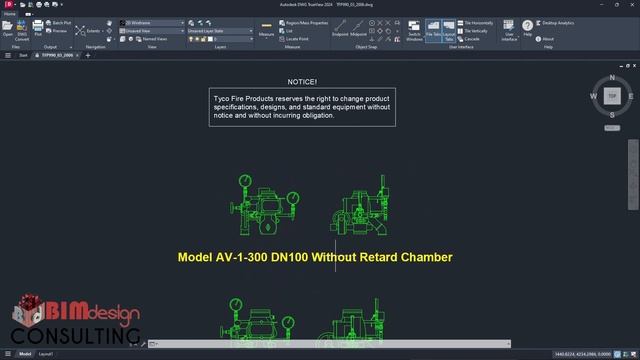Toggle layer lock padlock icon
Viewport: 640px width, 360px height.
[x=203, y=39]
